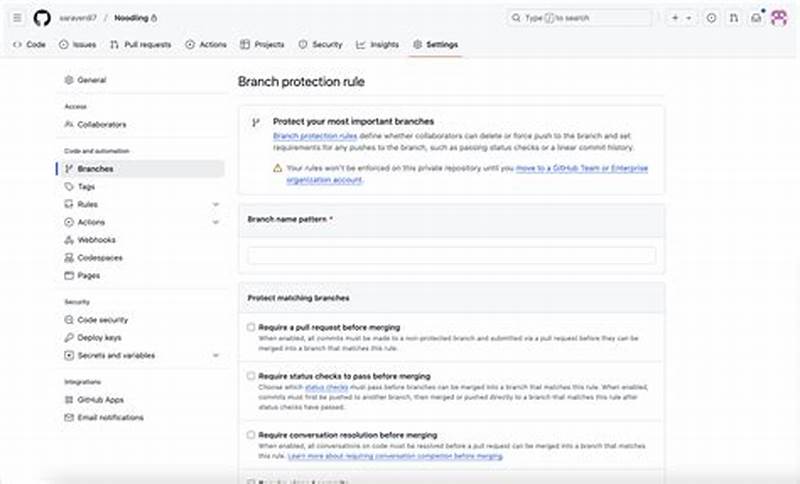
Task: Expand the Actions sidebar submenu chevron
Action: pos(216,222)
